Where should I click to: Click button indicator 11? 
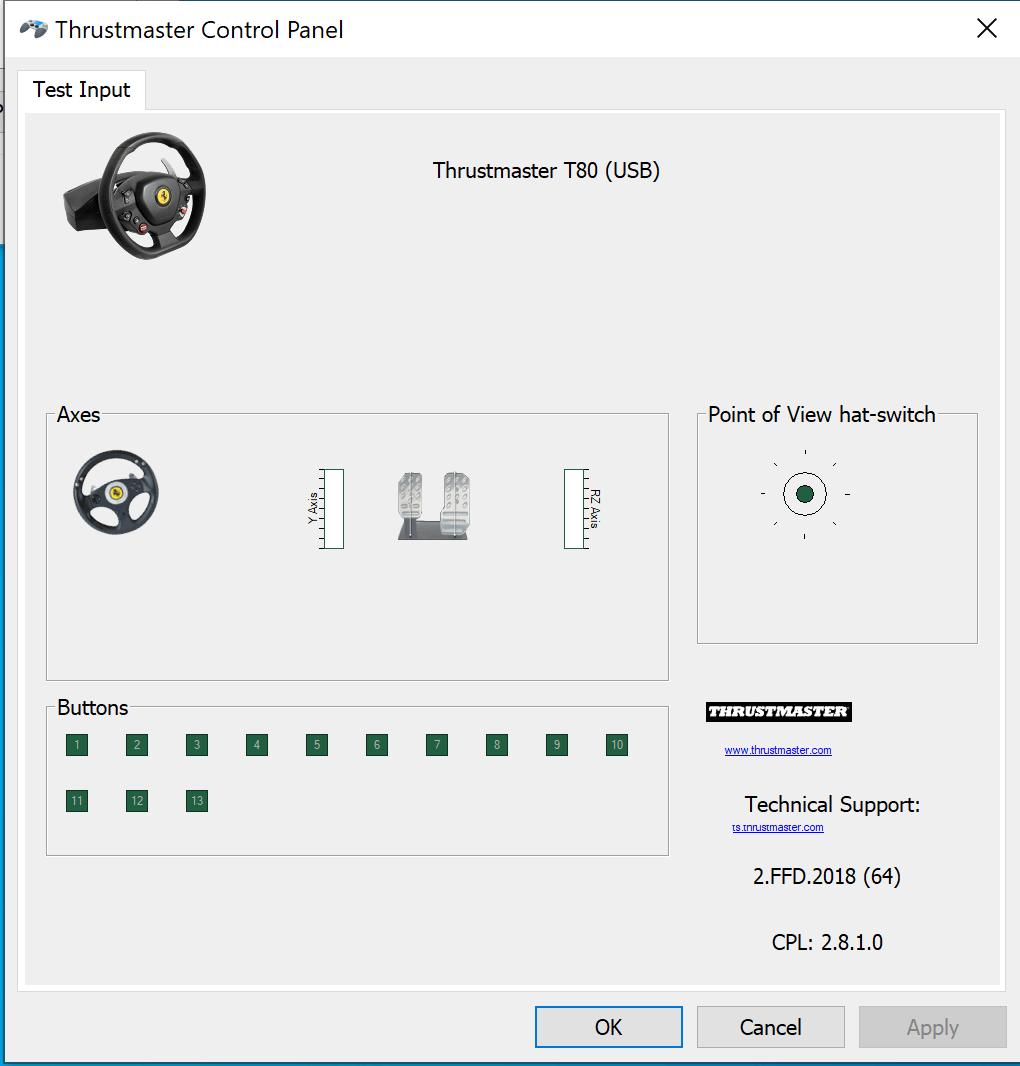pos(77,800)
